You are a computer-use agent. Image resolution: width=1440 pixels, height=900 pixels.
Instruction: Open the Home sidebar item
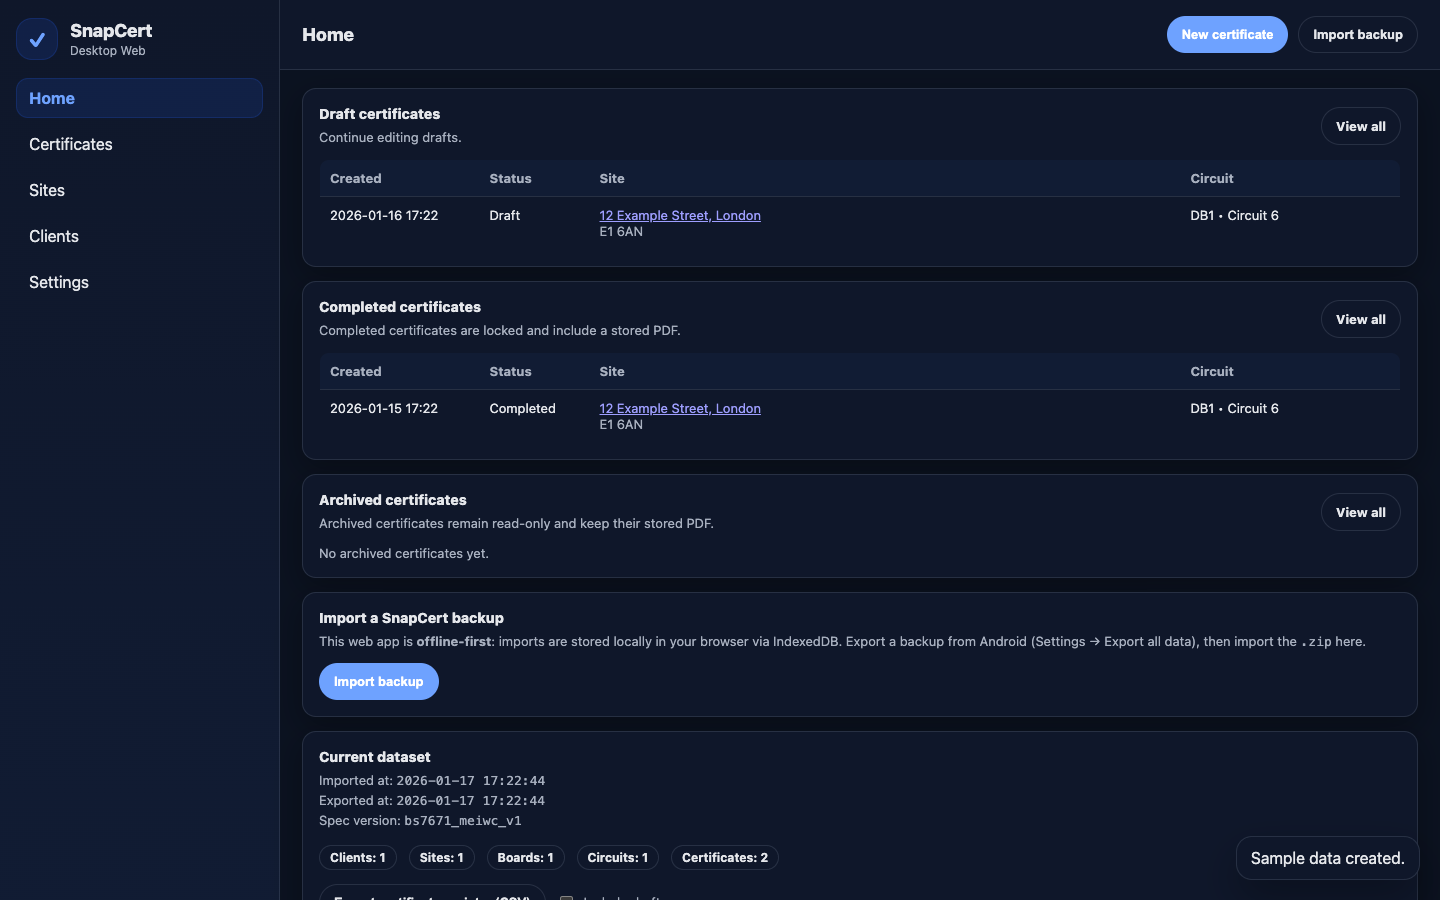[139, 98]
